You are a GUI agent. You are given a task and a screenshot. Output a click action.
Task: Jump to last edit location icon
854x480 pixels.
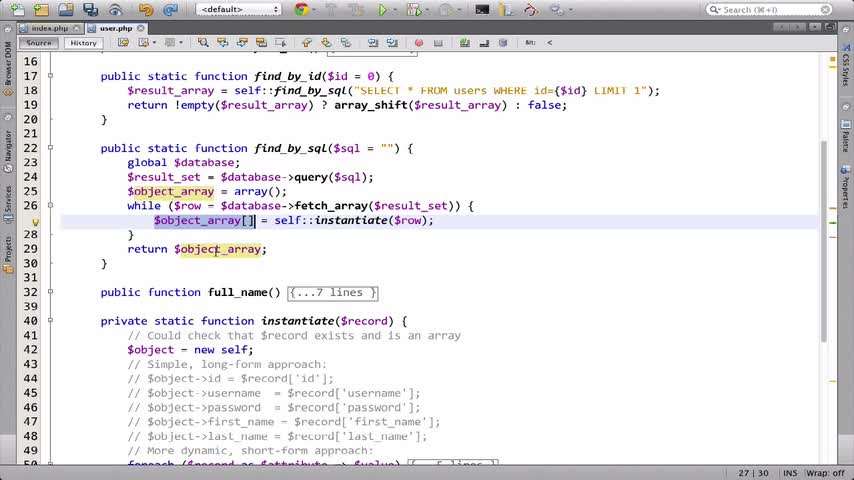pyautogui.click(x=123, y=42)
